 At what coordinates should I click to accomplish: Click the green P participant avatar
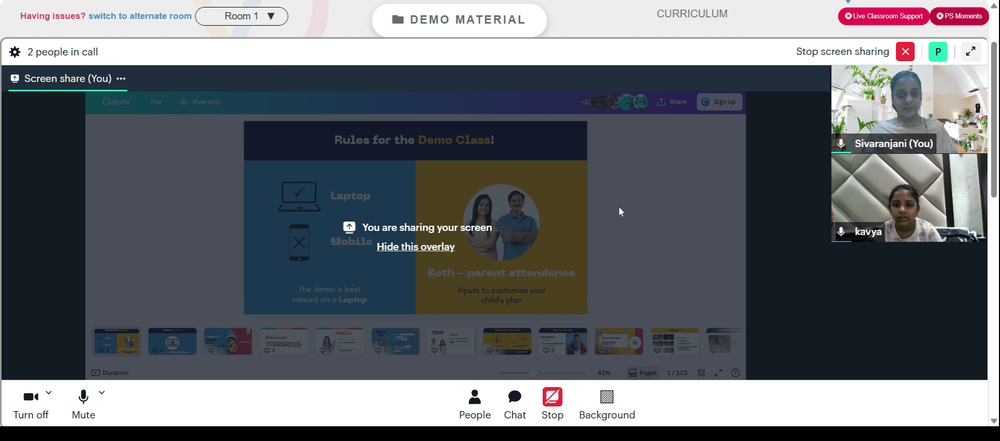[938, 52]
